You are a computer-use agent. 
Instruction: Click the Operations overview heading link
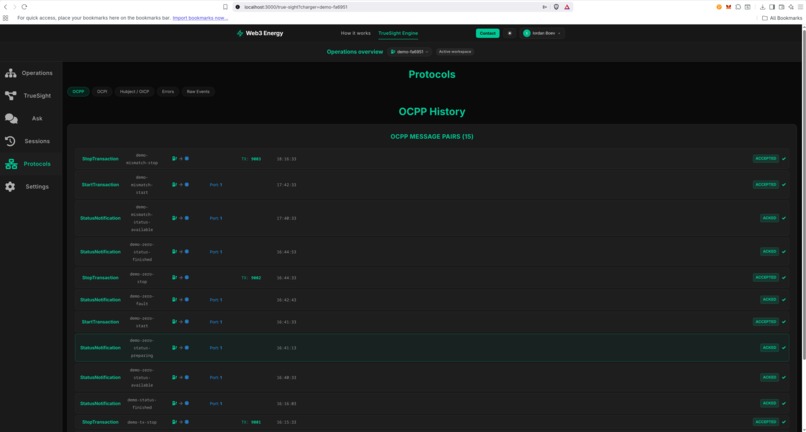pyautogui.click(x=355, y=52)
